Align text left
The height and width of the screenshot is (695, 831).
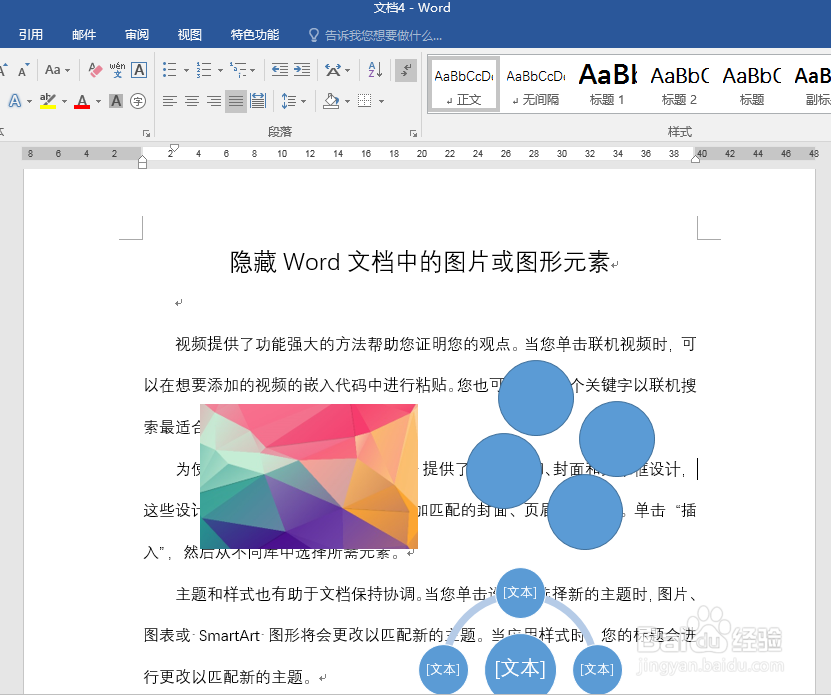[x=170, y=101]
